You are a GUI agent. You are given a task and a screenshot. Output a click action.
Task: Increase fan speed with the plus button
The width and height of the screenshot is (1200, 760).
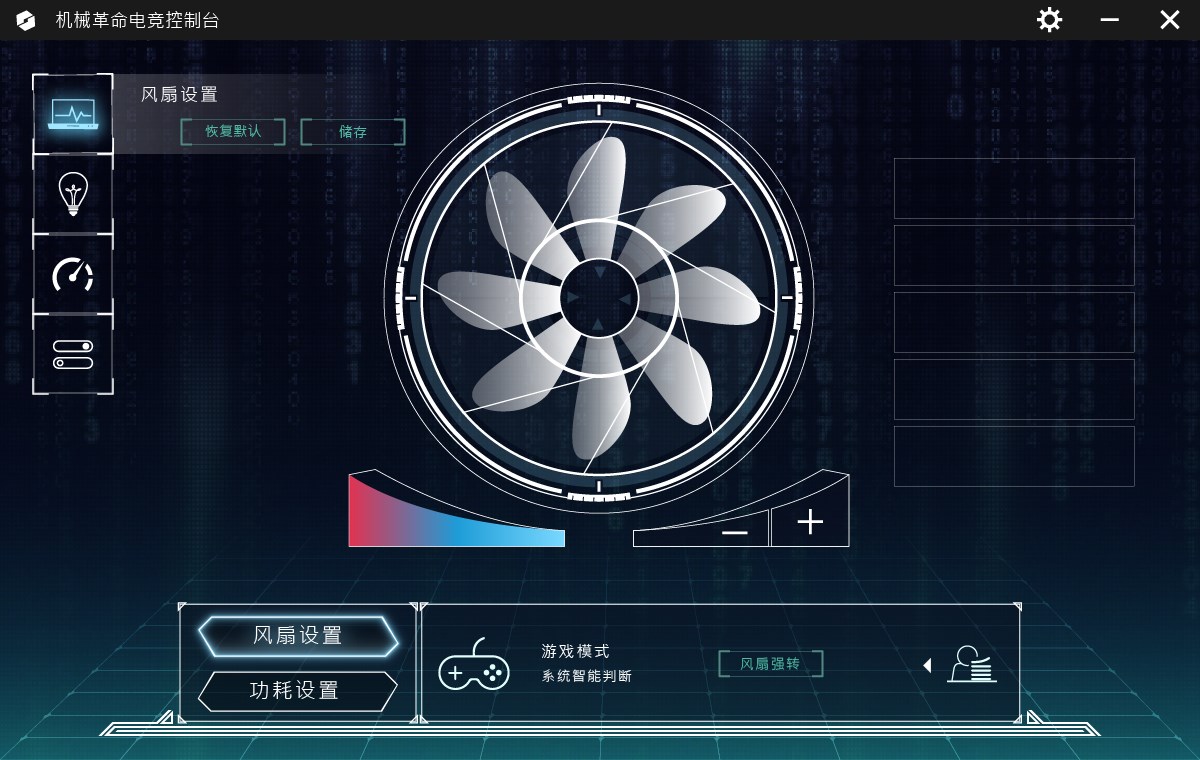pyautogui.click(x=810, y=522)
